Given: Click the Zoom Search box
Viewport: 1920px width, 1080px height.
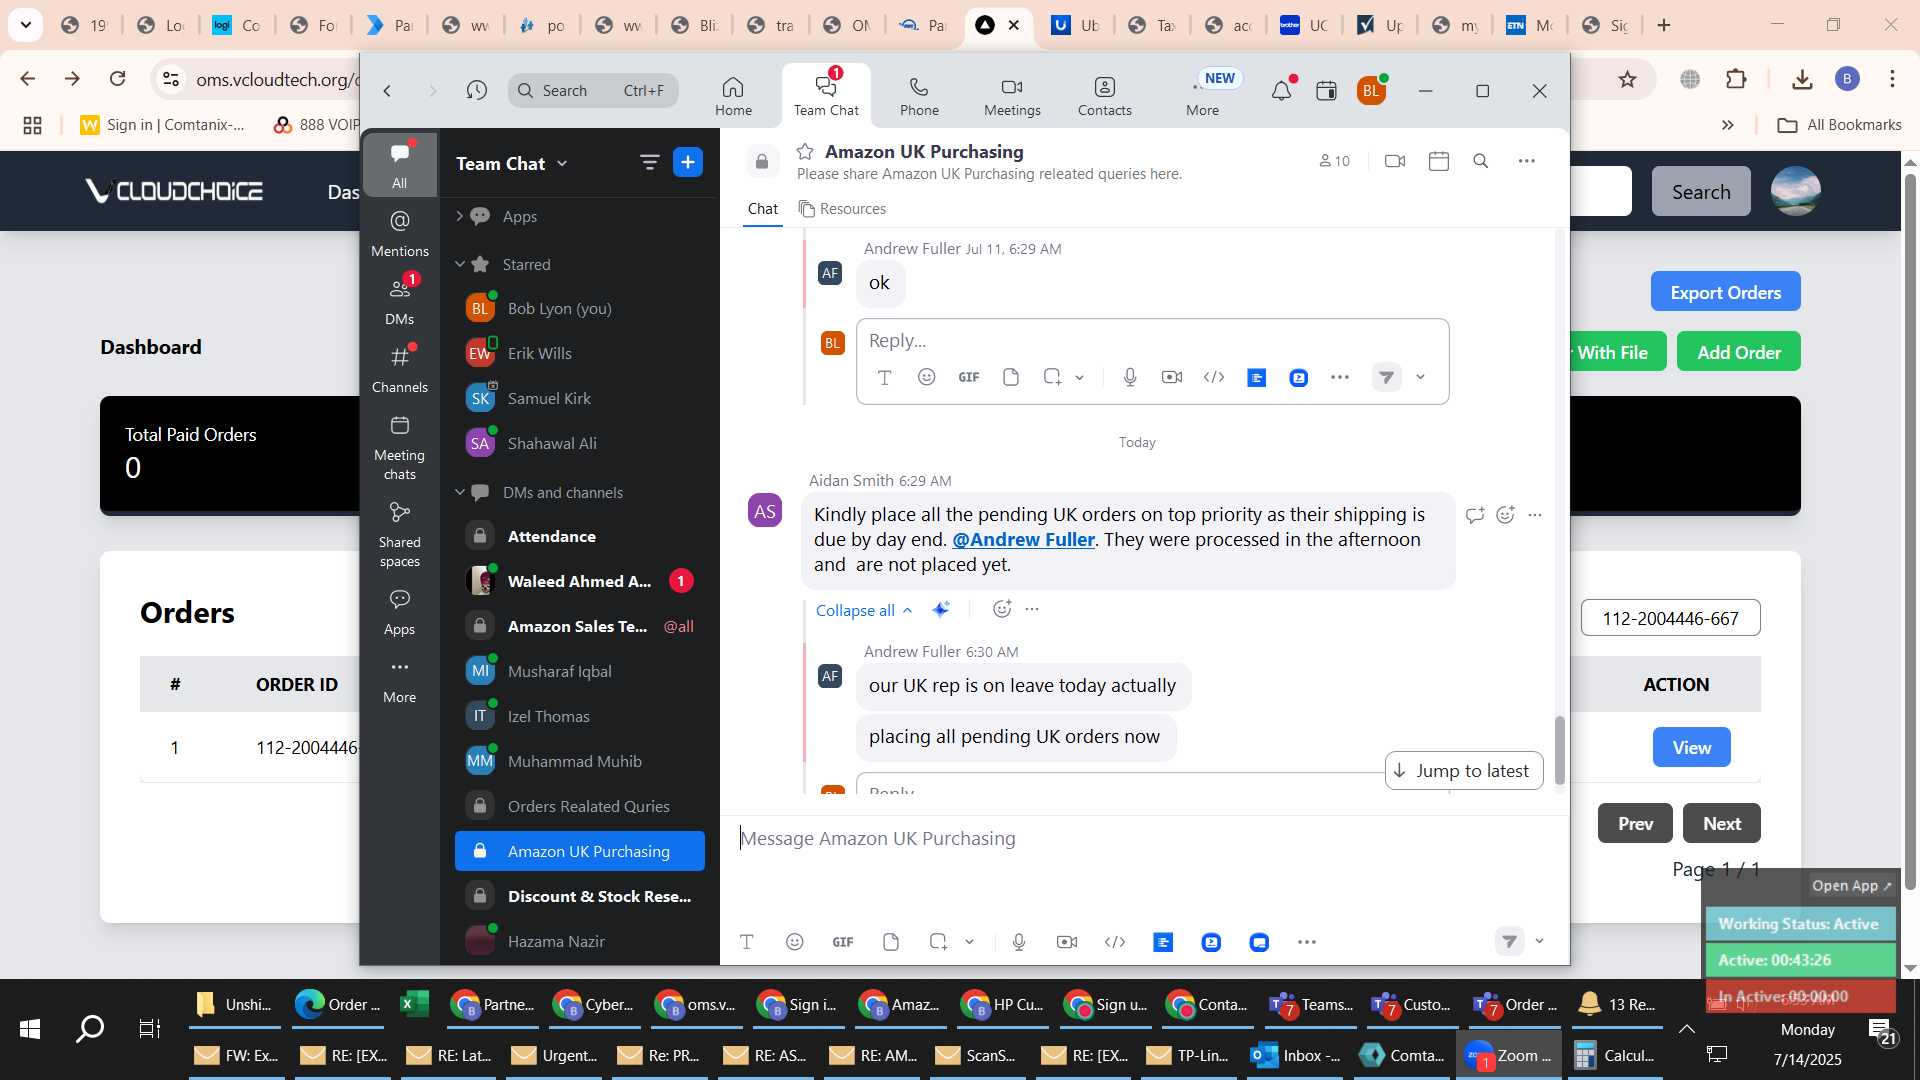Looking at the screenshot, I should (x=593, y=91).
